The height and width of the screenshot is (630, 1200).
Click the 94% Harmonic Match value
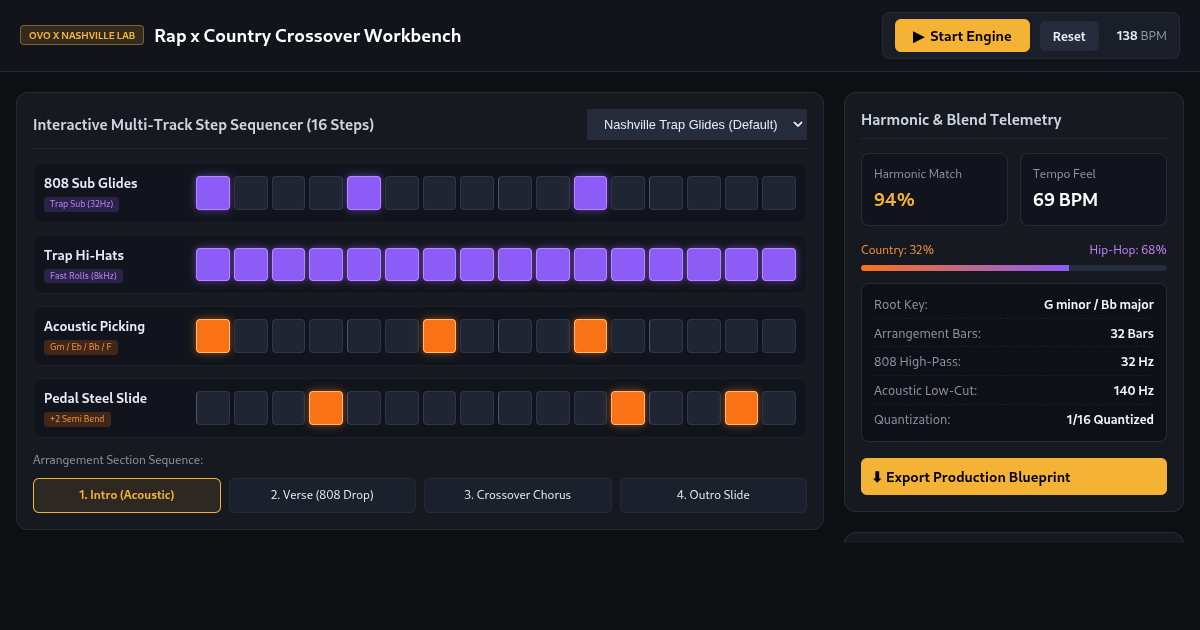tap(894, 200)
